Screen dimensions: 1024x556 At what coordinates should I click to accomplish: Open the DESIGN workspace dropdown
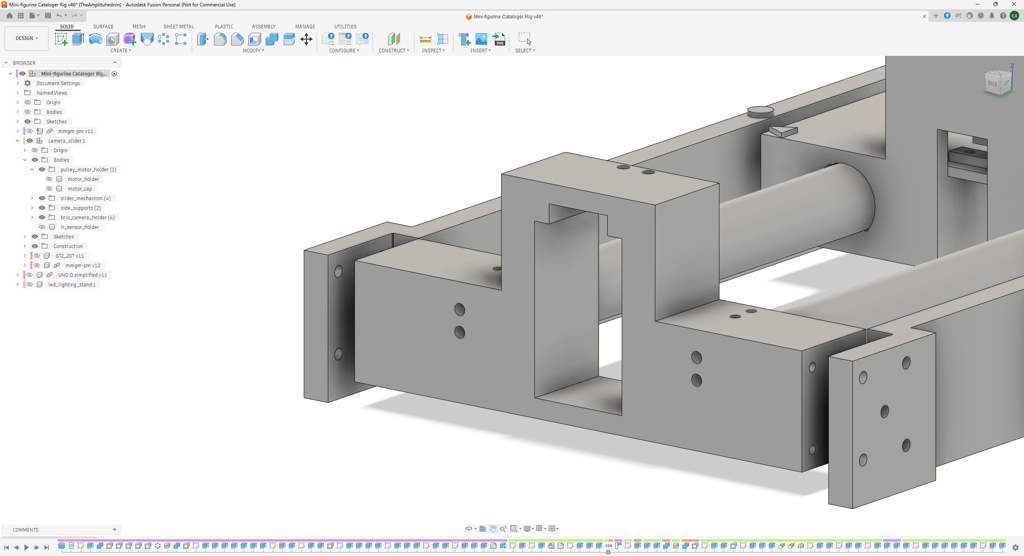pos(26,38)
